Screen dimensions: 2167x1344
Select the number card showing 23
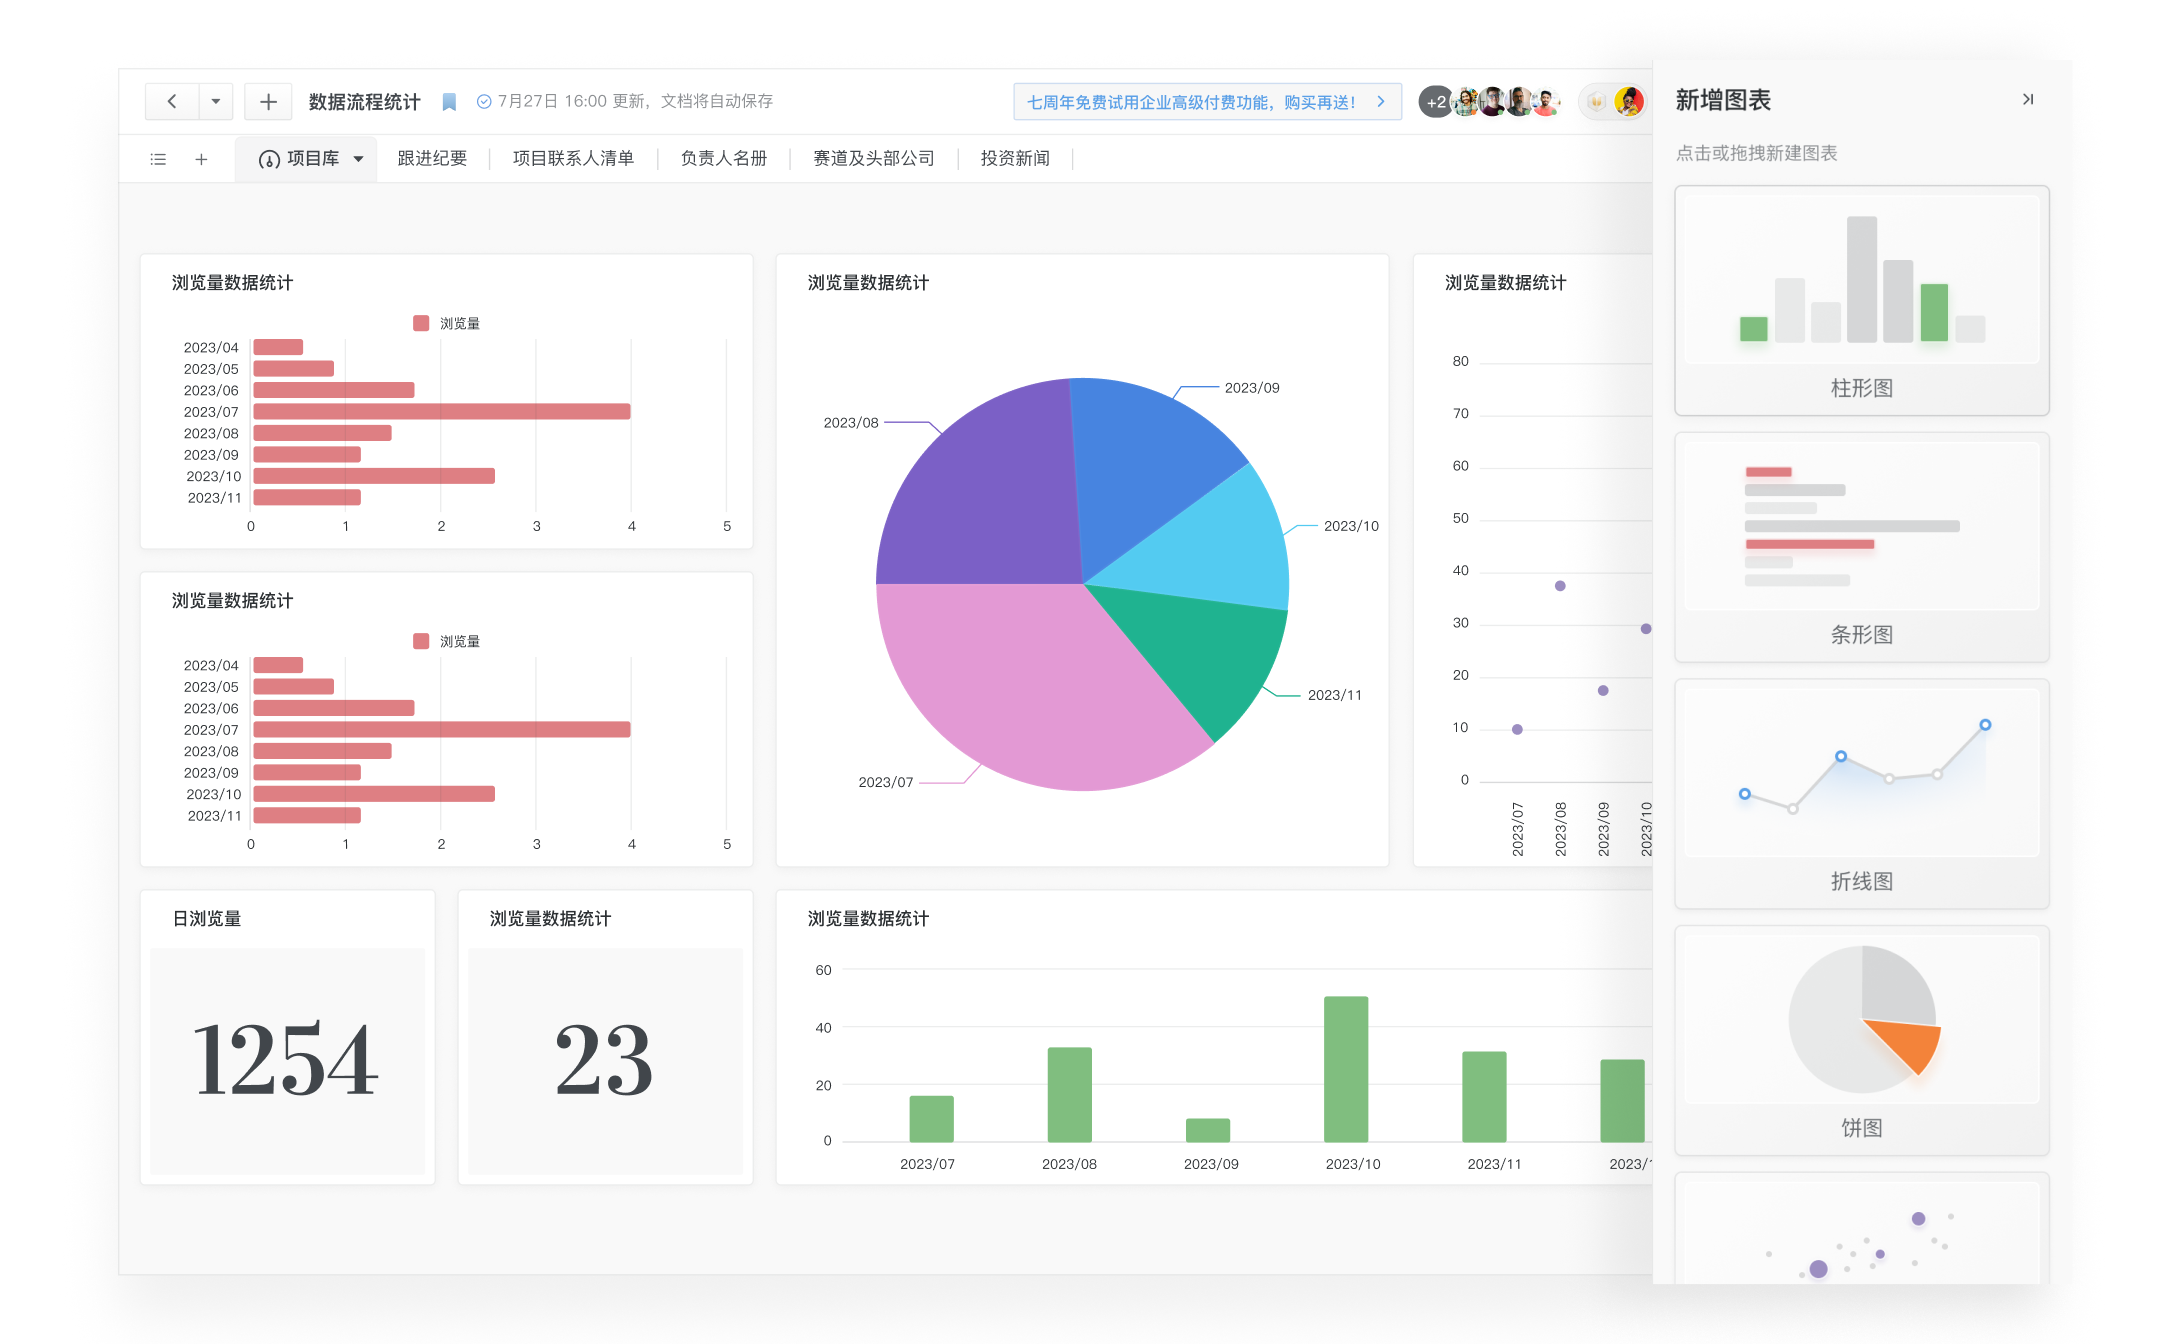pyautogui.click(x=605, y=1037)
